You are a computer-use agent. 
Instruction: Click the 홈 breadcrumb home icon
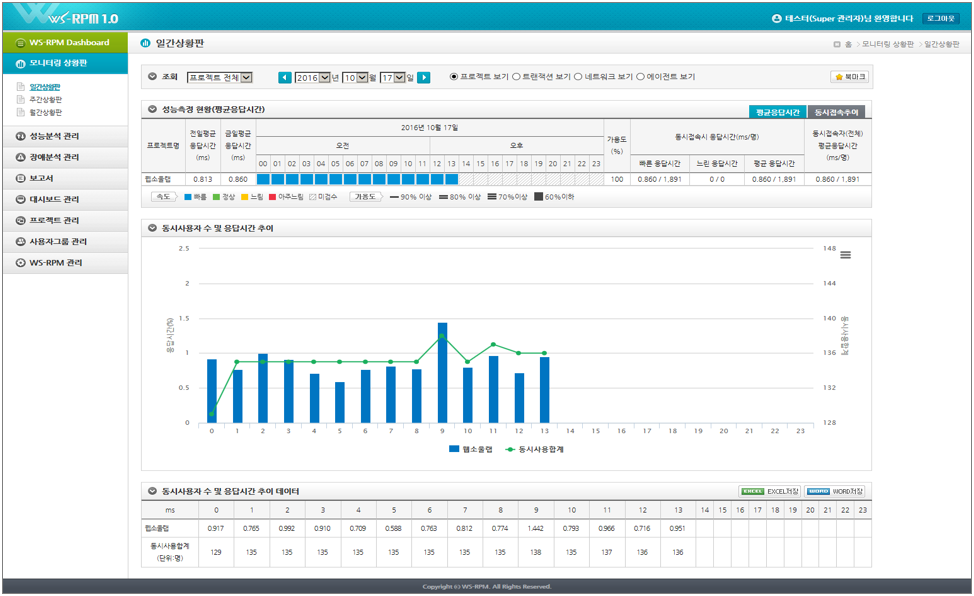click(x=837, y=44)
